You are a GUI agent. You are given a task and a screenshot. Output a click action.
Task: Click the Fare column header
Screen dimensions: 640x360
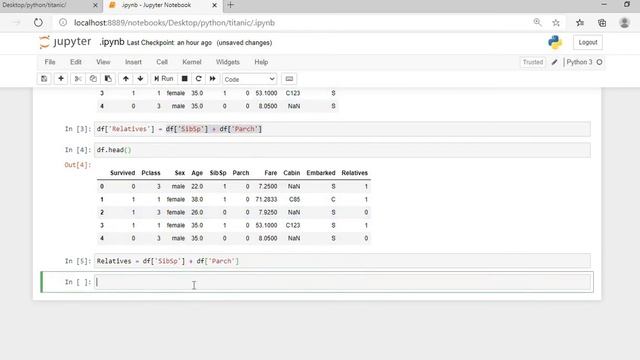click(271, 173)
